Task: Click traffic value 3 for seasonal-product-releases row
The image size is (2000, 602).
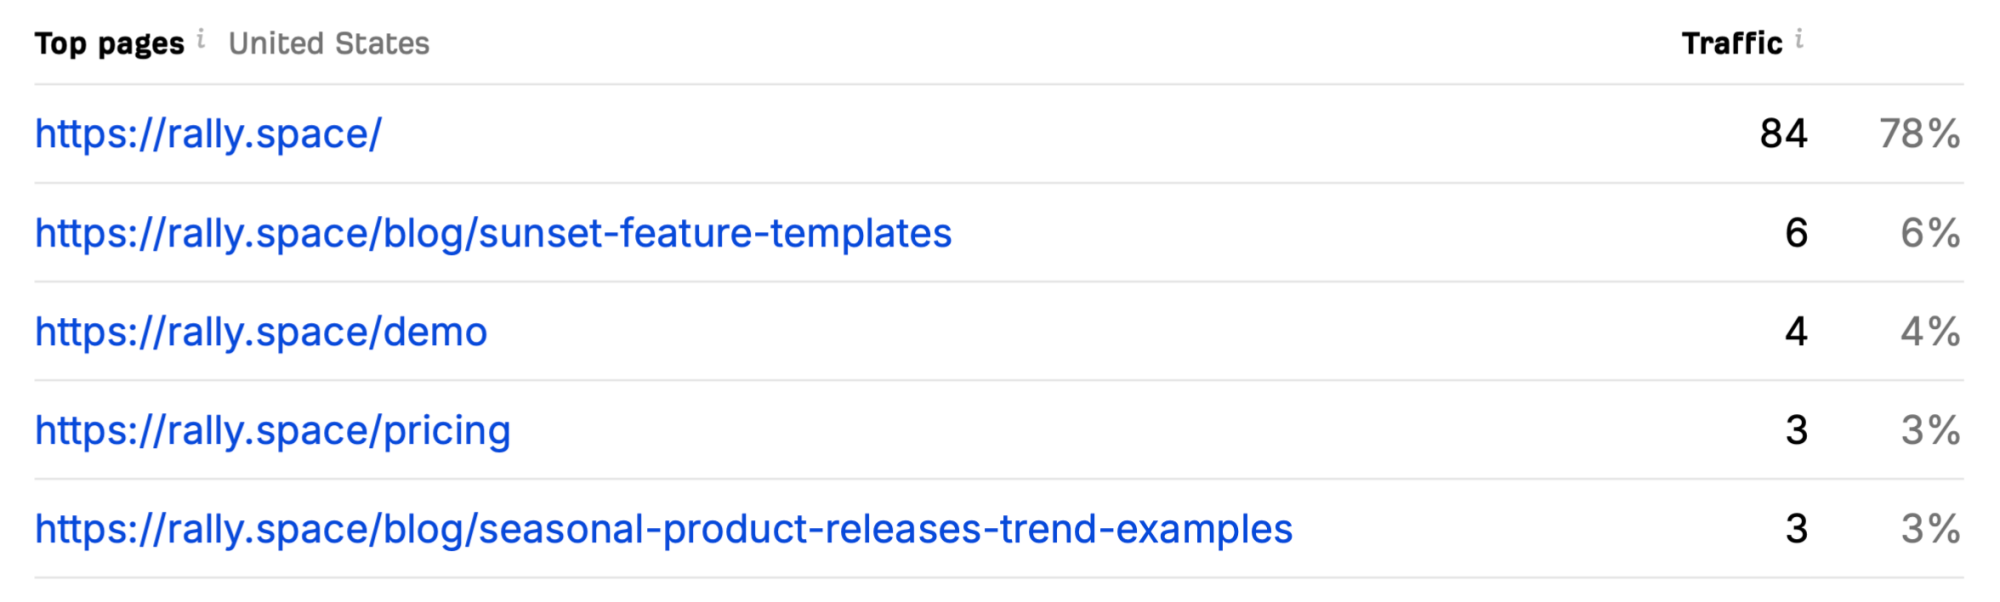Action: coord(1797,529)
